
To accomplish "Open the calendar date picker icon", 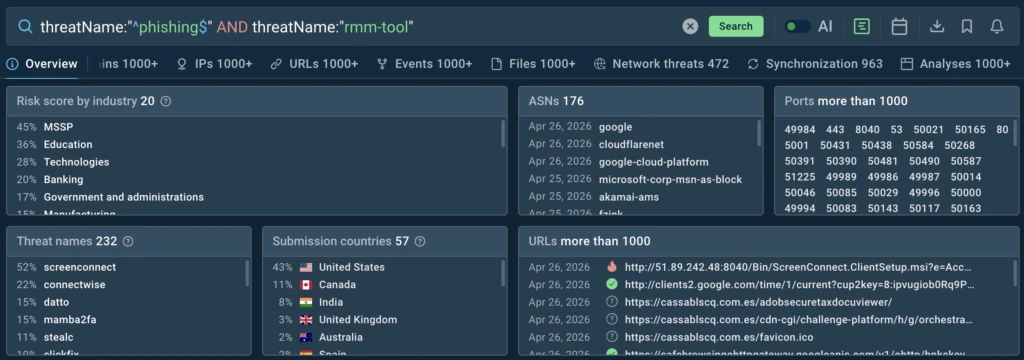I will coord(899,26).
